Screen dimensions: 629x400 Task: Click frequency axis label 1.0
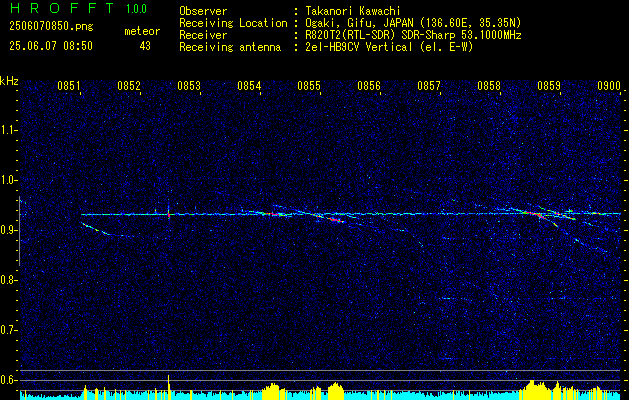(8, 180)
